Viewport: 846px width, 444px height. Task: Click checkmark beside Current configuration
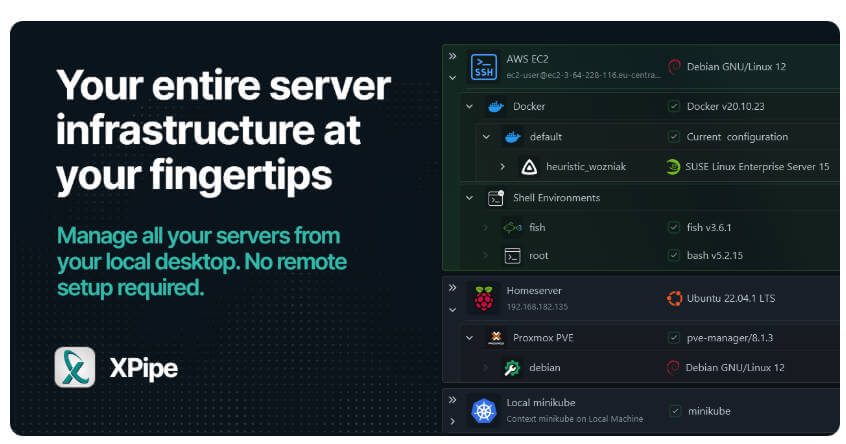click(x=673, y=137)
